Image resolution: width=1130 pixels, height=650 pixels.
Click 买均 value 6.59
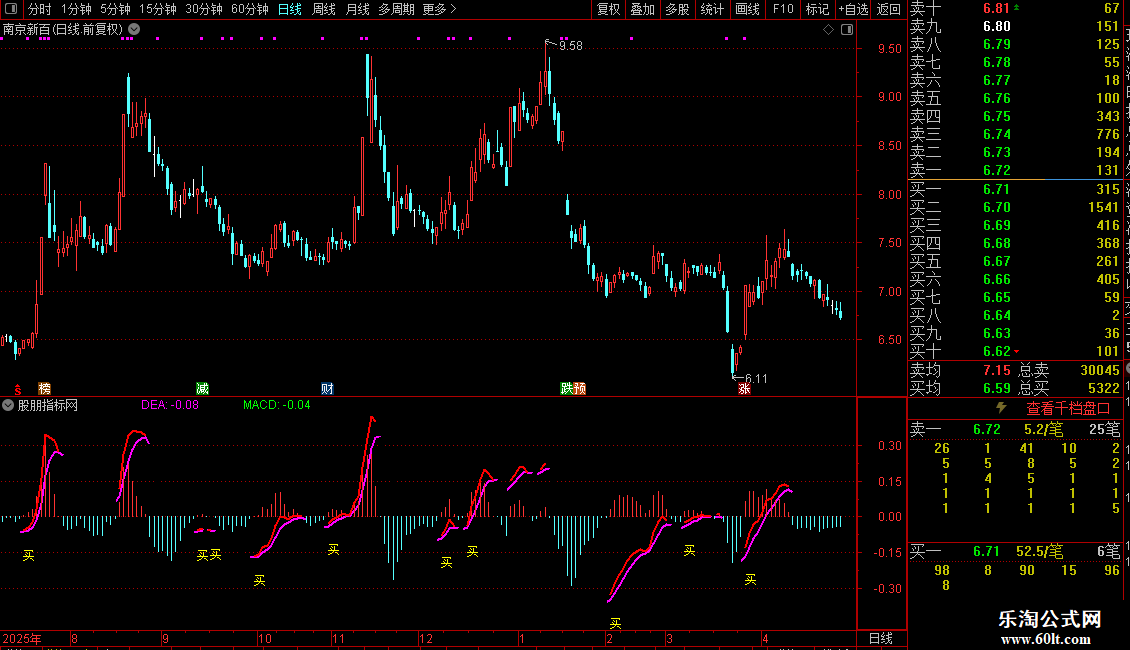997,388
